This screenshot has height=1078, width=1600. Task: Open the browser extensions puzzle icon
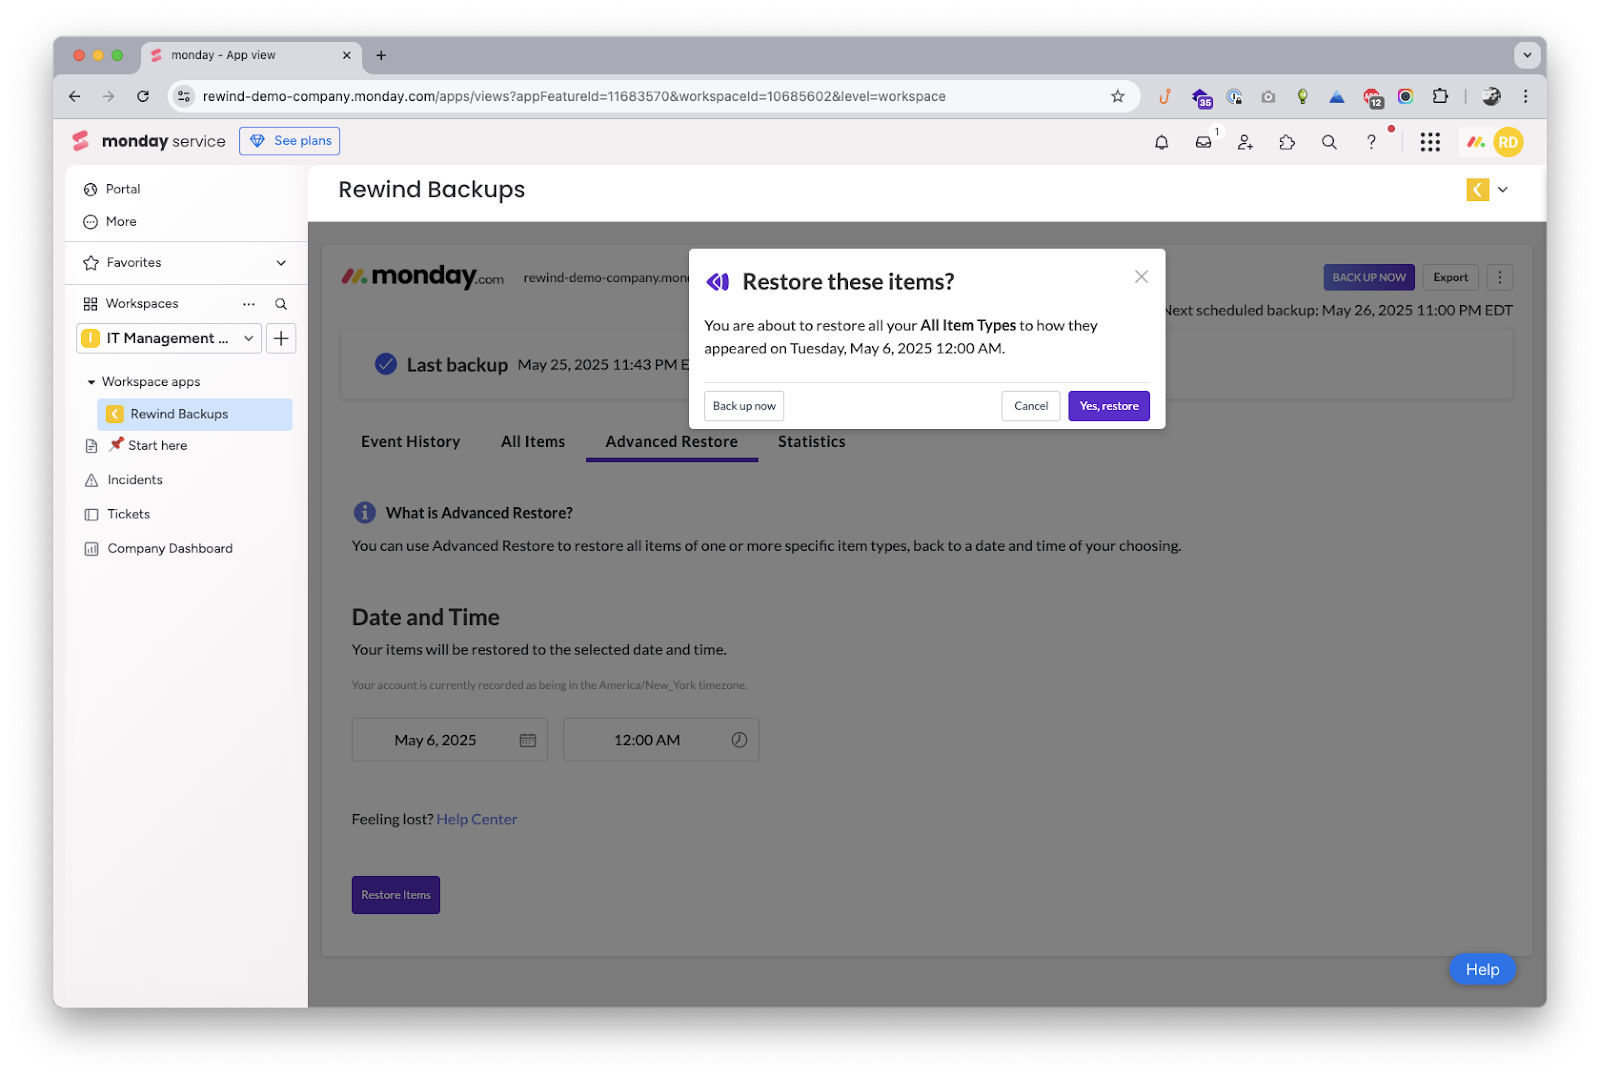click(1440, 96)
